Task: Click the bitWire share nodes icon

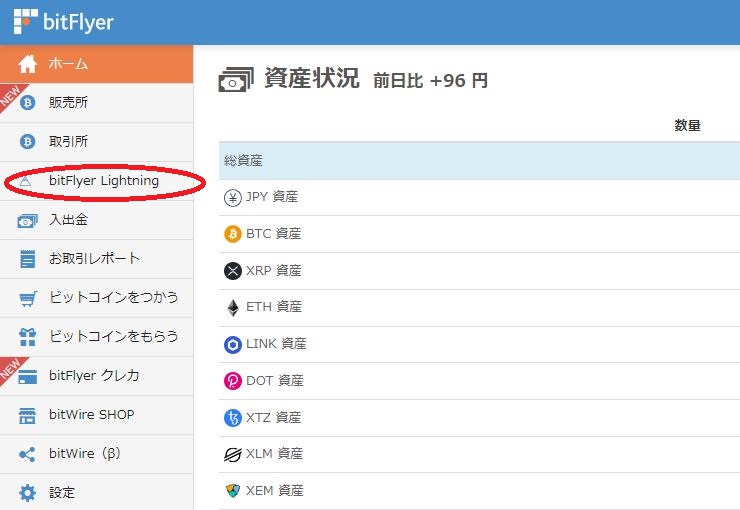Action: click(x=27, y=454)
